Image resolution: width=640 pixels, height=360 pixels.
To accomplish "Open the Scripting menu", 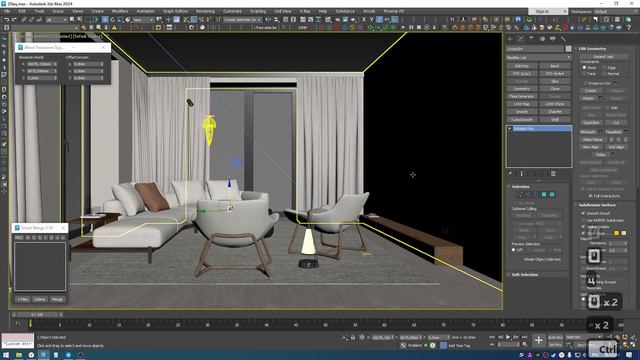I will tap(258, 11).
